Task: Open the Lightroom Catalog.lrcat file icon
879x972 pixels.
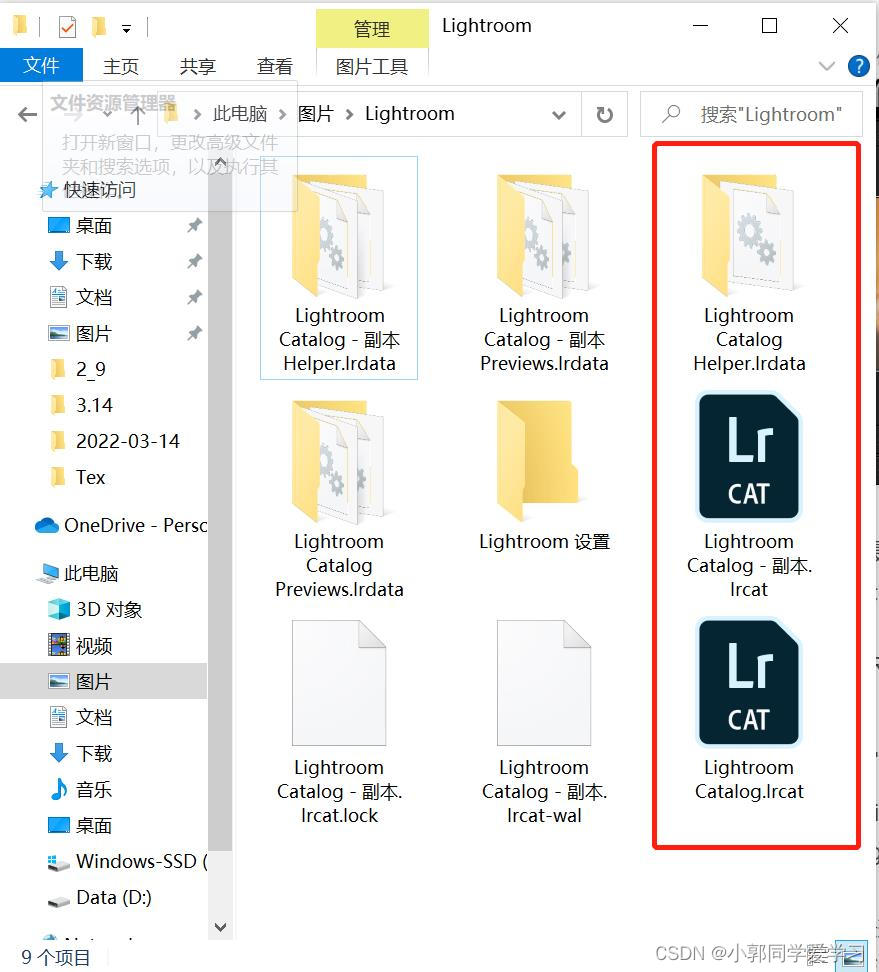Action: point(749,682)
